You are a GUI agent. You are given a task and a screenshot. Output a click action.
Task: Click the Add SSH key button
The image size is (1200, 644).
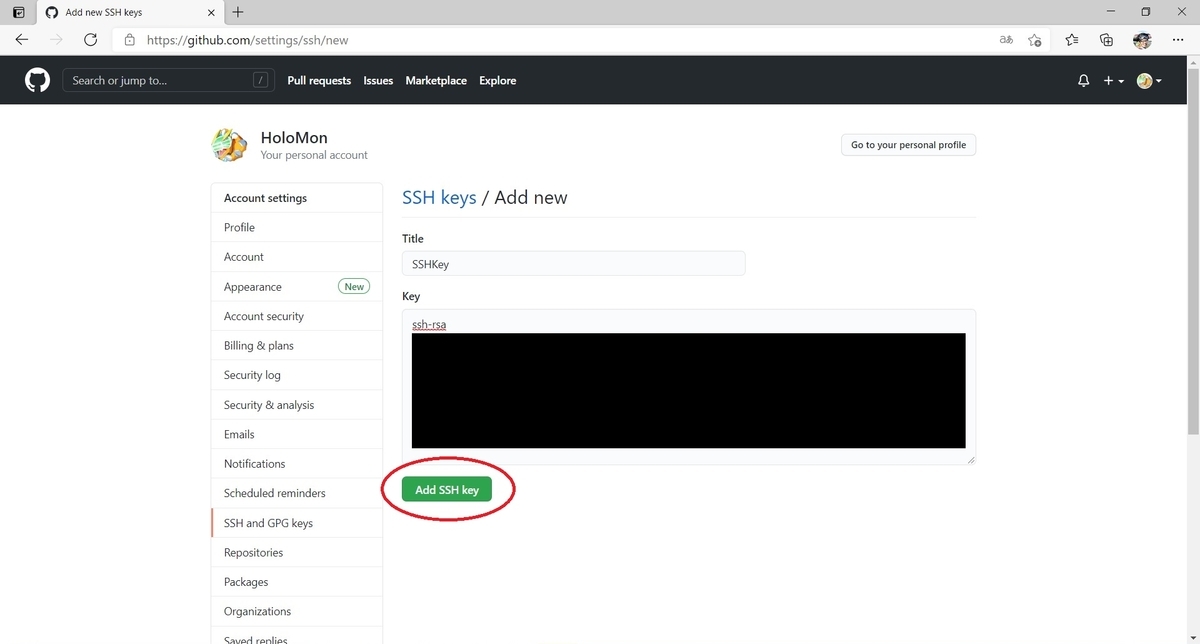pyautogui.click(x=447, y=490)
